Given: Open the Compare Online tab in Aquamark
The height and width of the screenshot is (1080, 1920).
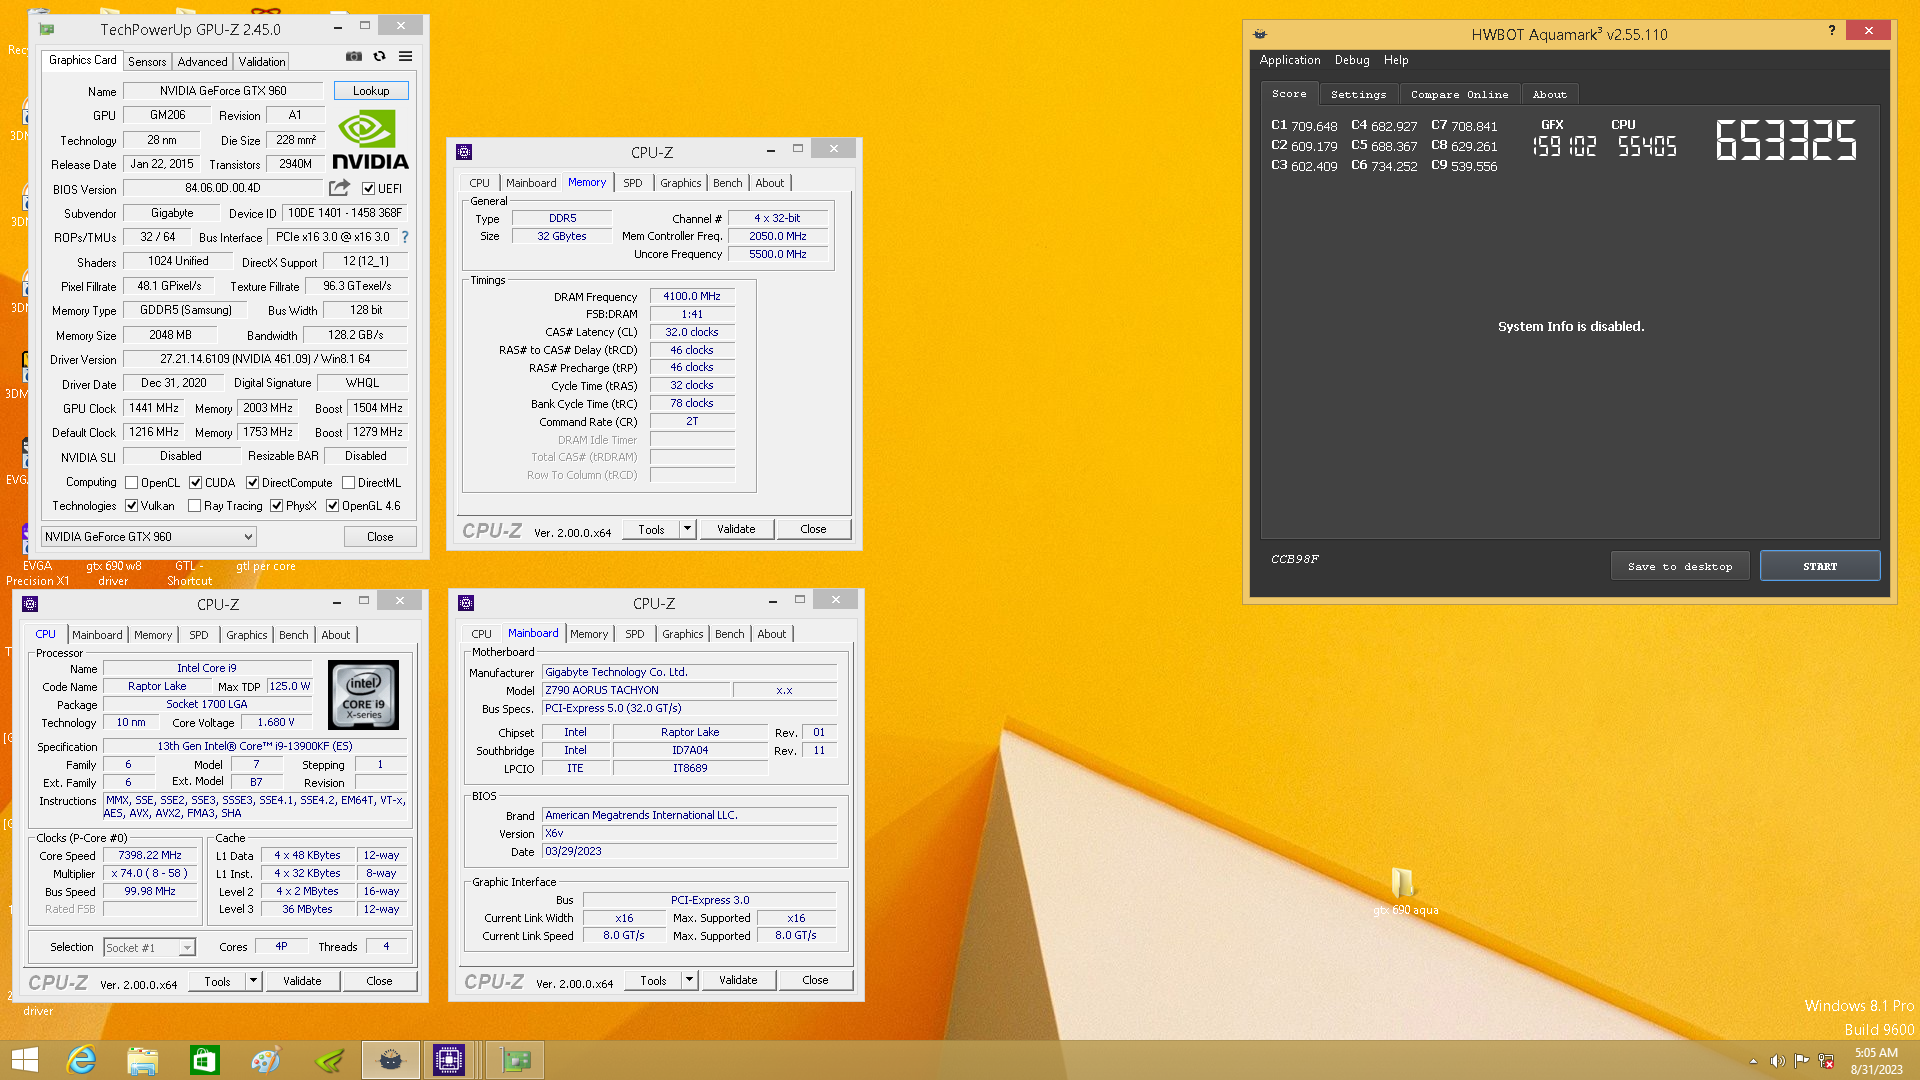Looking at the screenshot, I should (x=1459, y=94).
